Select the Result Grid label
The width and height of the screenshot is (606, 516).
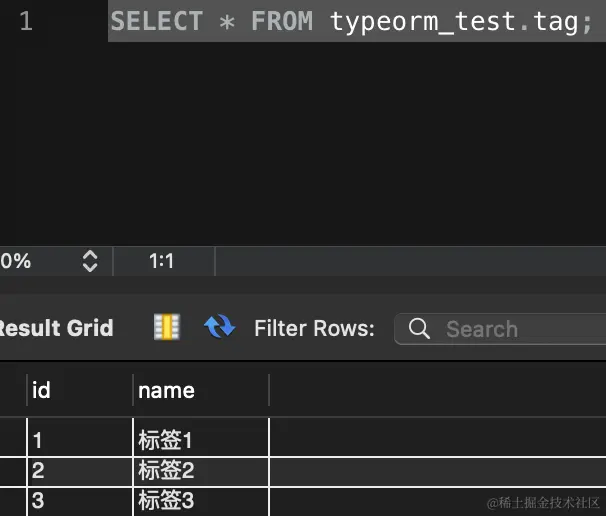point(56,328)
